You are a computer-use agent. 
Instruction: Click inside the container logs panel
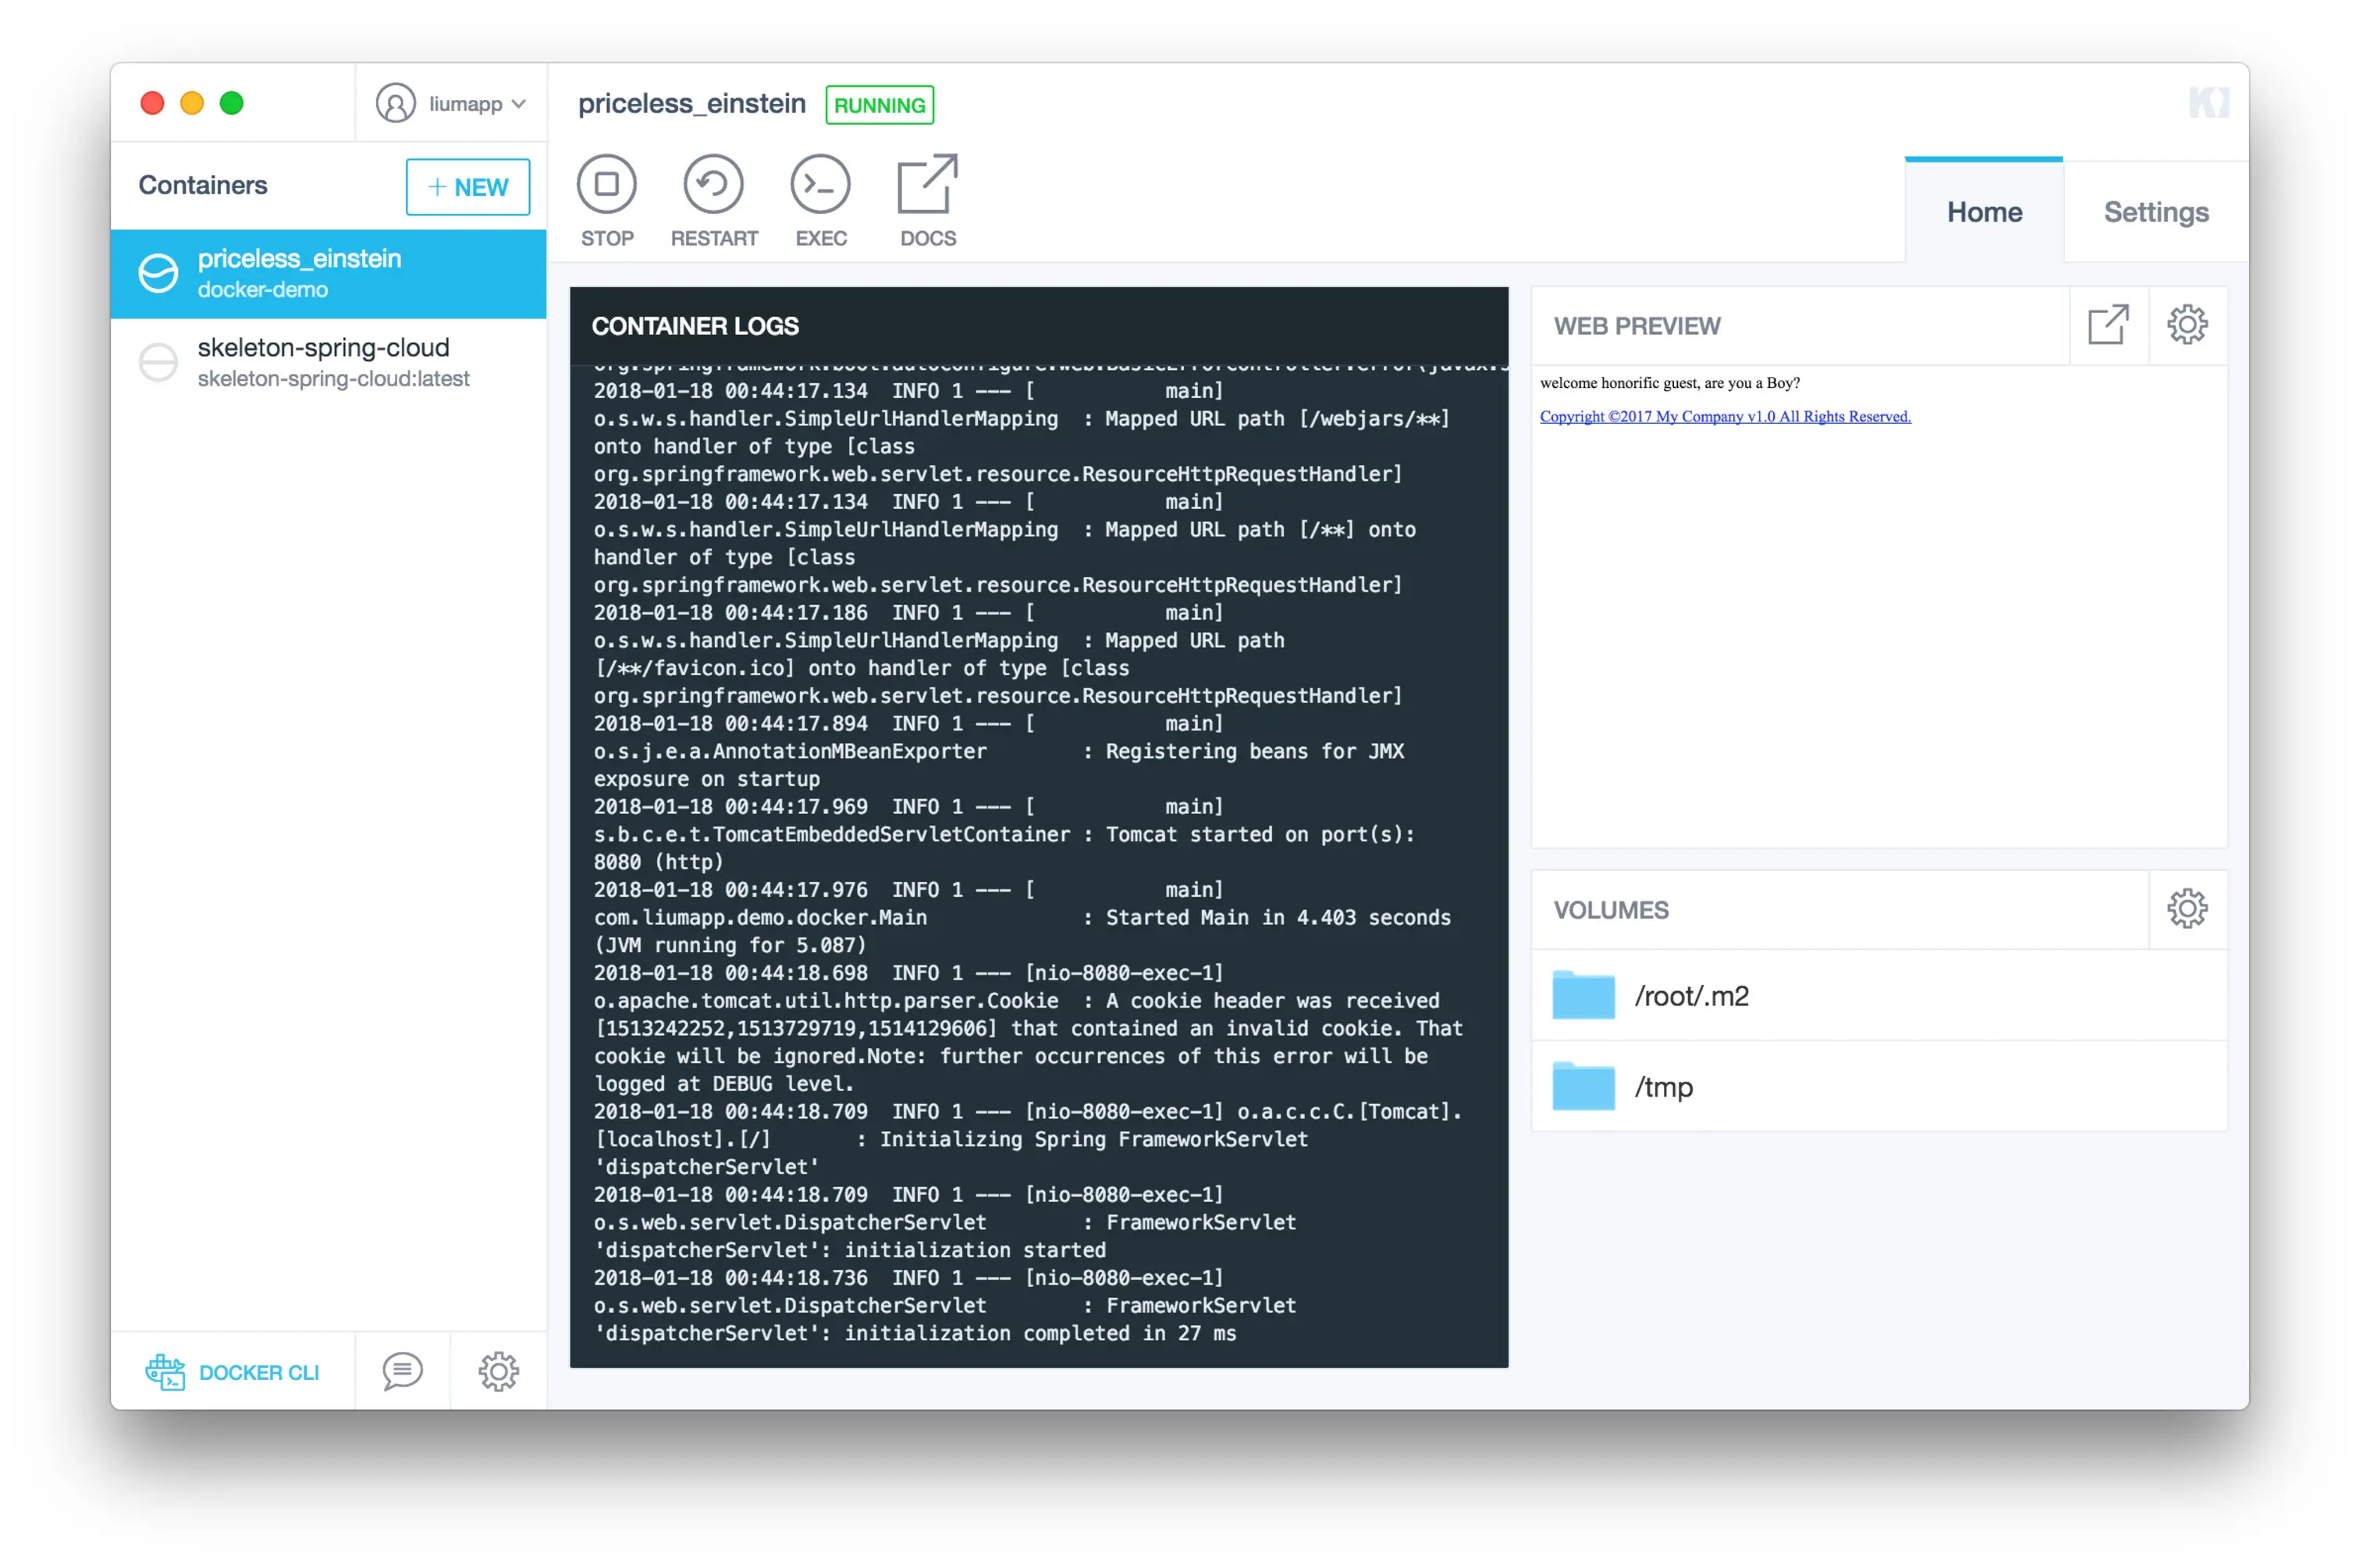pos(1038,860)
